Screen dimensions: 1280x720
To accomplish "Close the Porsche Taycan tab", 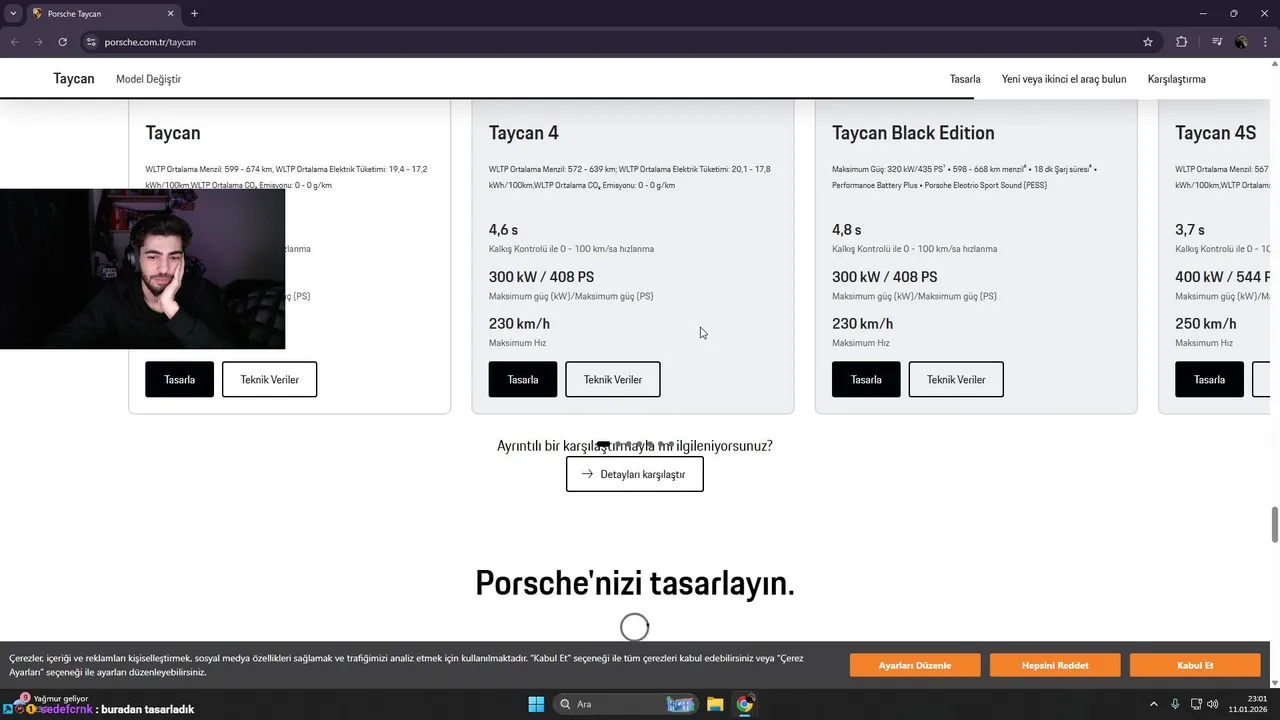I will 170,14.
